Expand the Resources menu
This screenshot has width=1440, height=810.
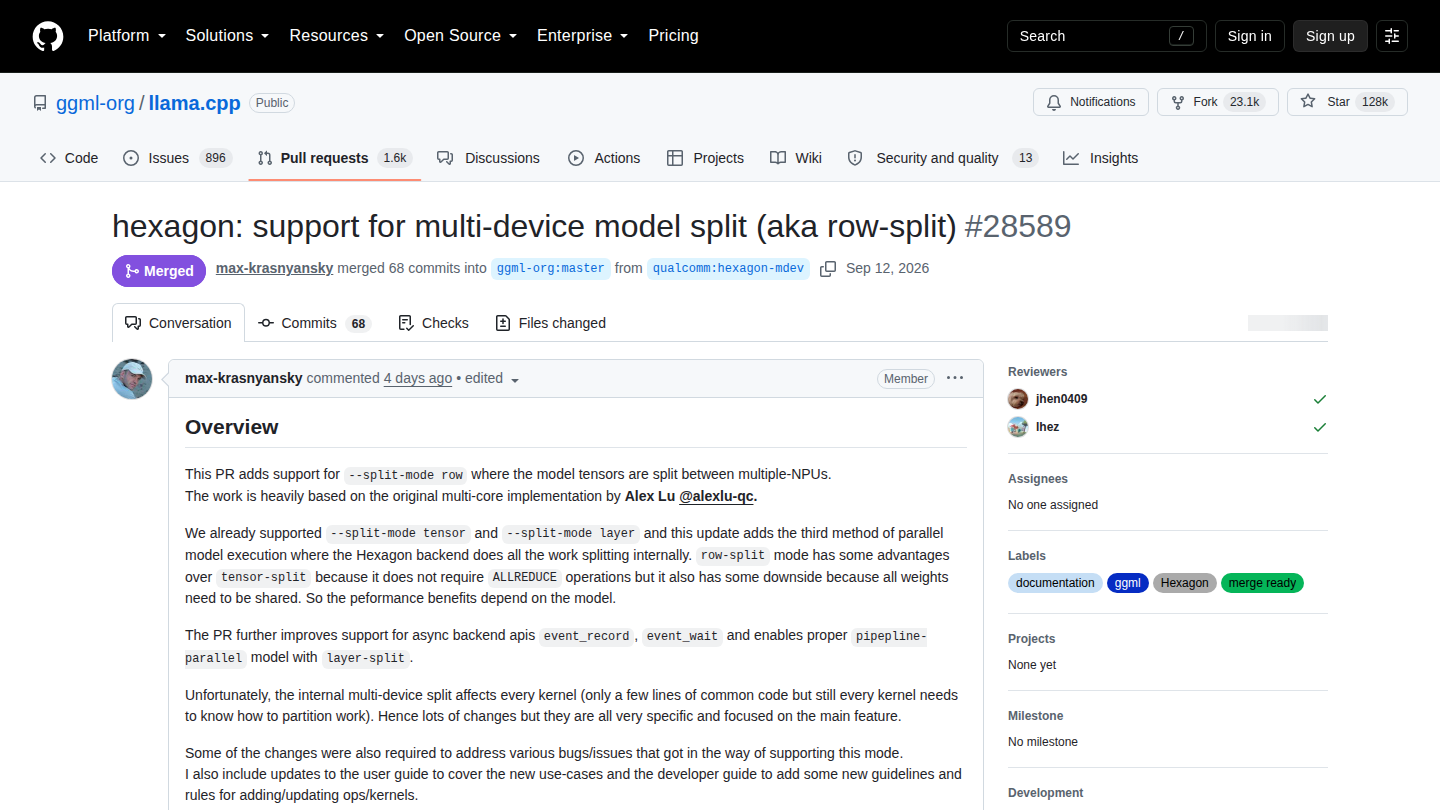pos(337,36)
